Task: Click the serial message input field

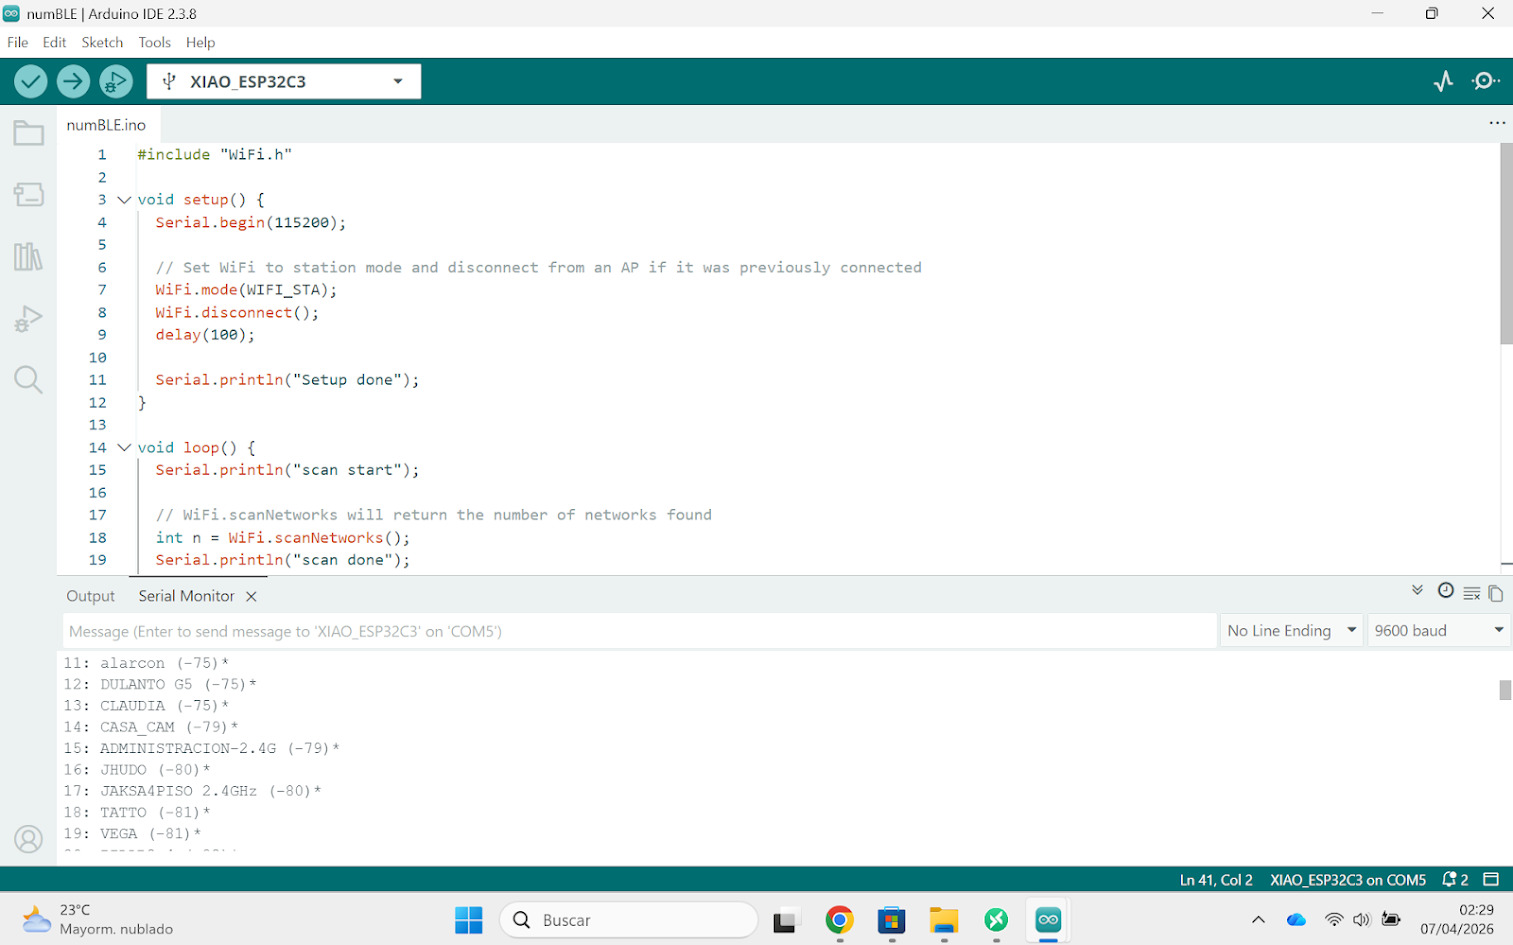Action: [x=639, y=631]
